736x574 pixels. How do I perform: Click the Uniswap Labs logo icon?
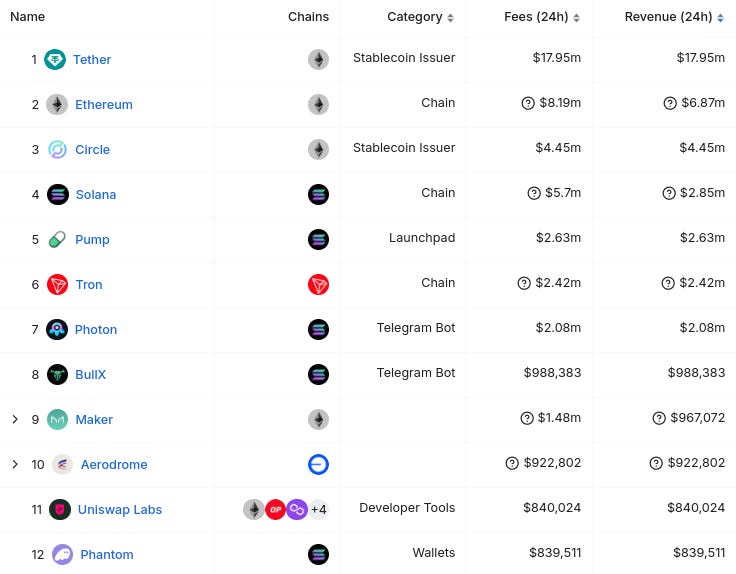(x=60, y=510)
